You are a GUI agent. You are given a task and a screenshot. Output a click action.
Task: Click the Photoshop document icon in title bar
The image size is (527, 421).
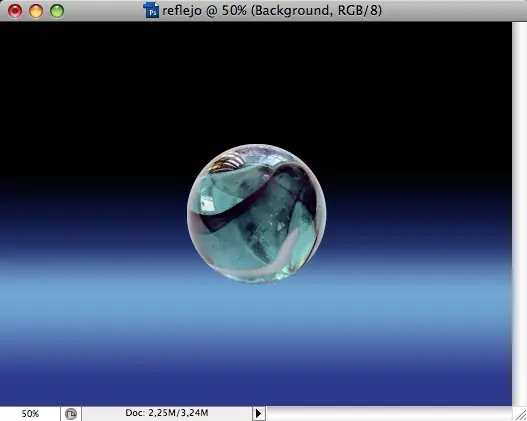tap(151, 10)
